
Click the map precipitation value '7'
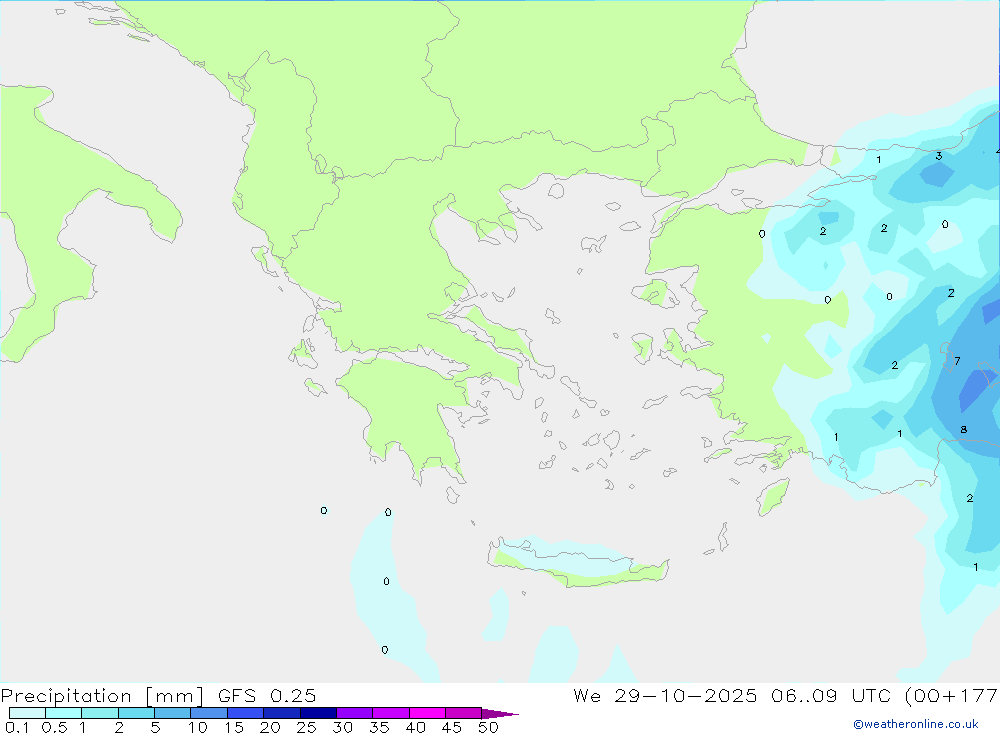[957, 361]
